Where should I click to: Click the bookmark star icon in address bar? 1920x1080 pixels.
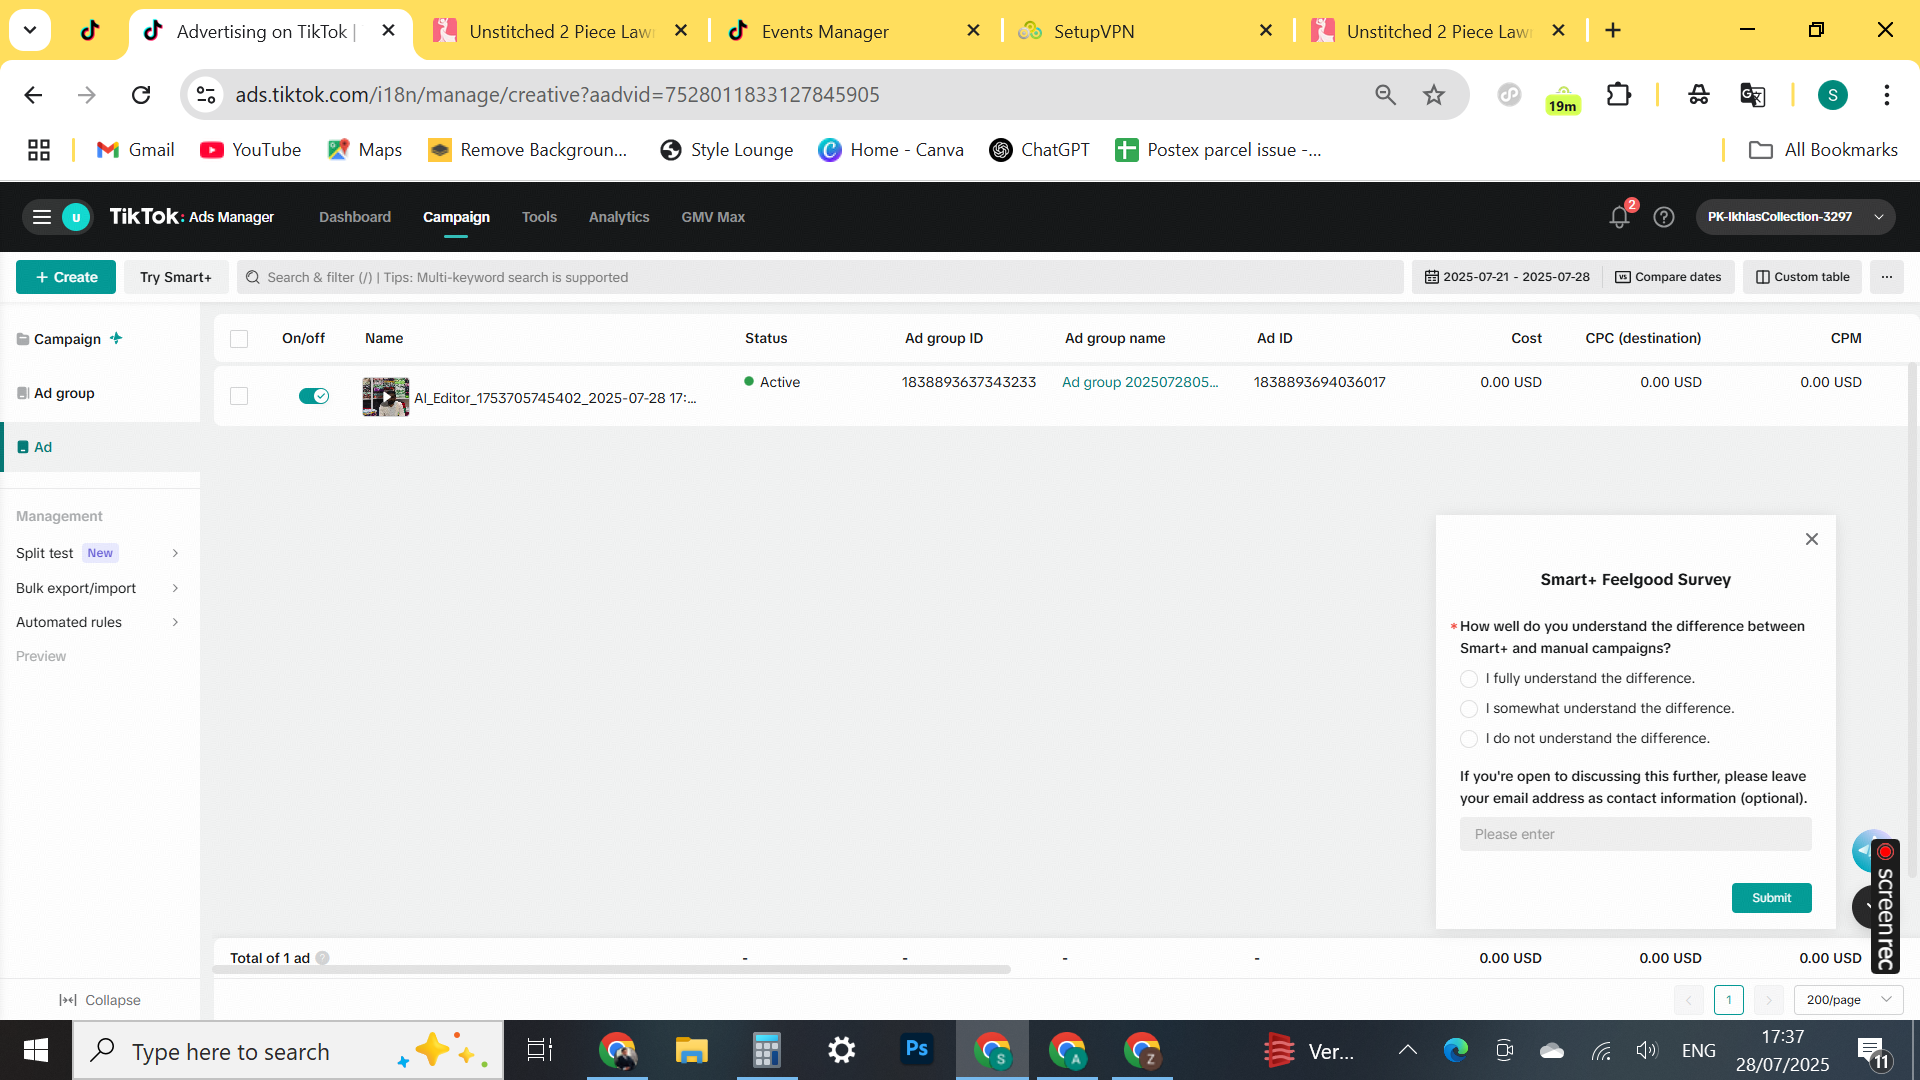point(1434,95)
